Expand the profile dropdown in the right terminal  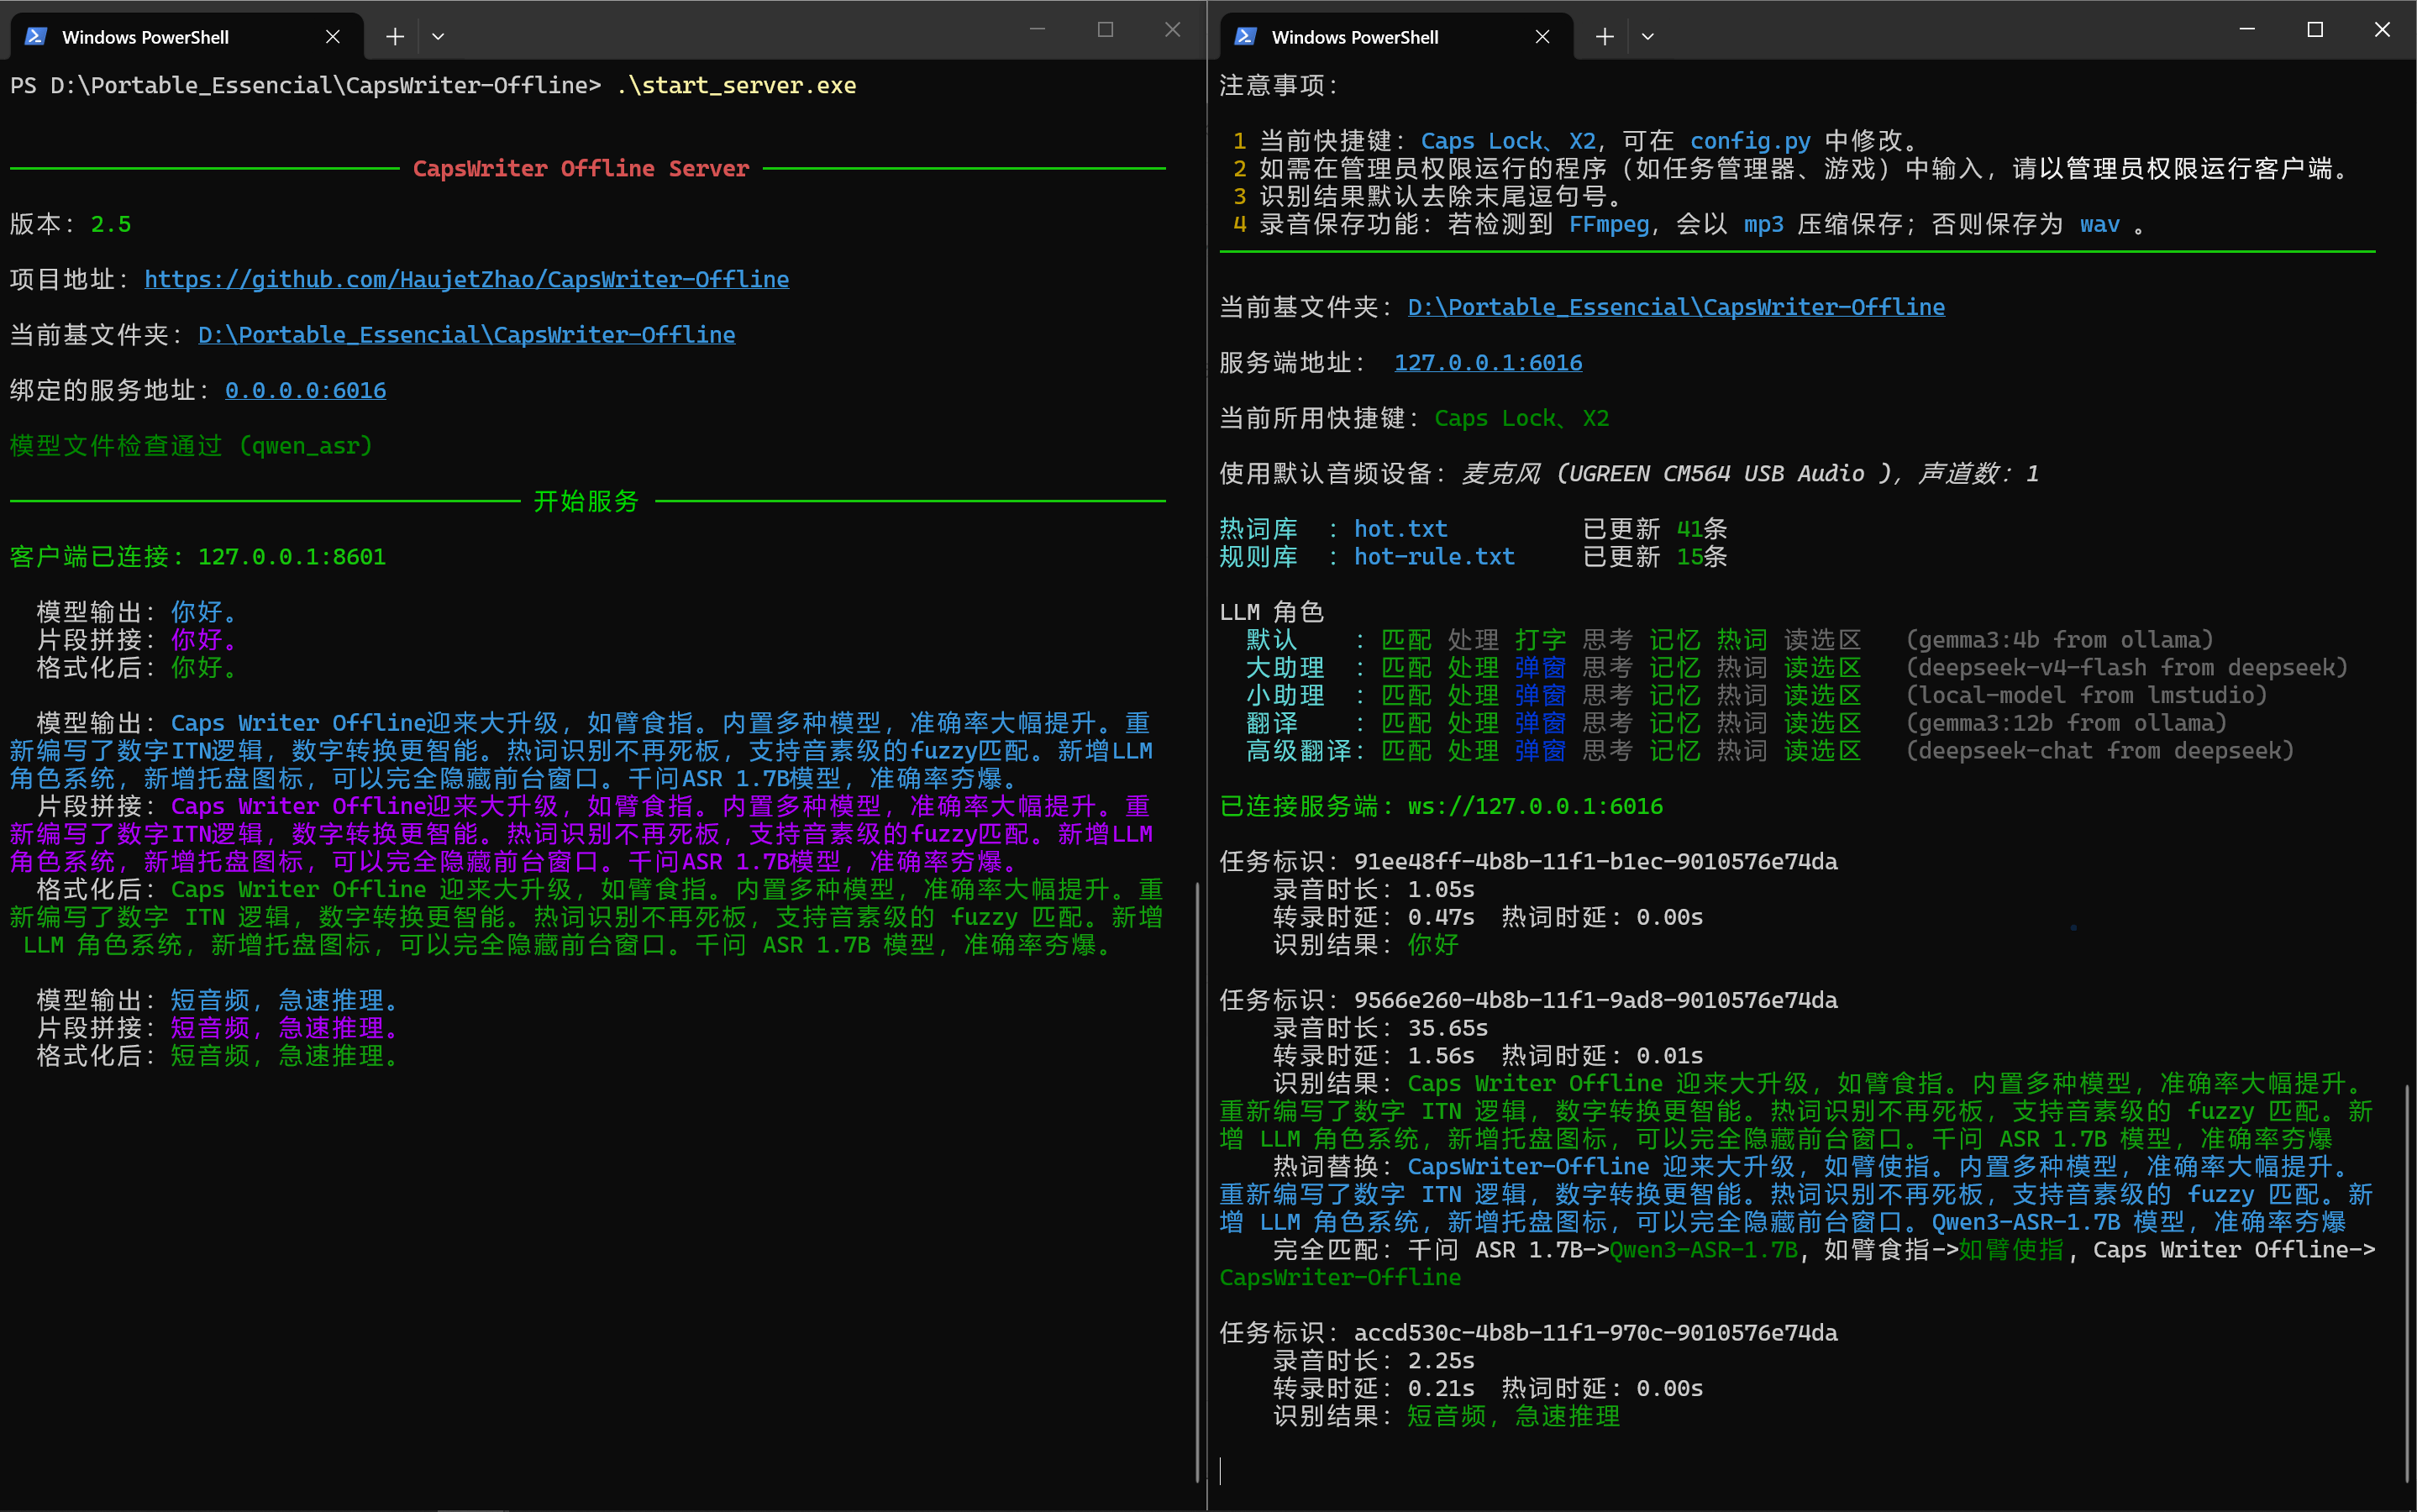[x=1647, y=37]
